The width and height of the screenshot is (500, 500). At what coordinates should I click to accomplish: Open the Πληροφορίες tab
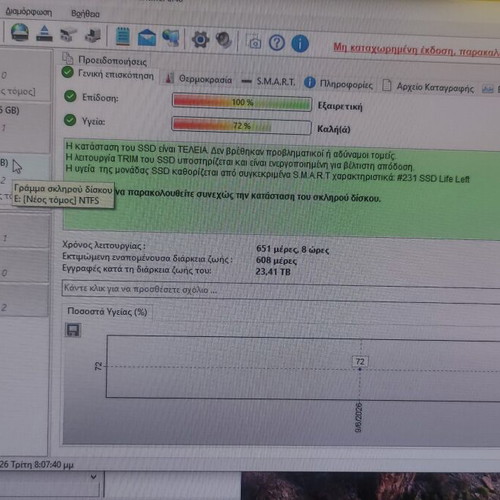coord(338,84)
